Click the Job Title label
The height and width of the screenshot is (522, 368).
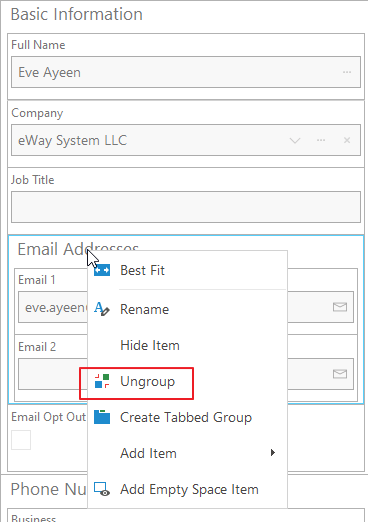(x=32, y=180)
